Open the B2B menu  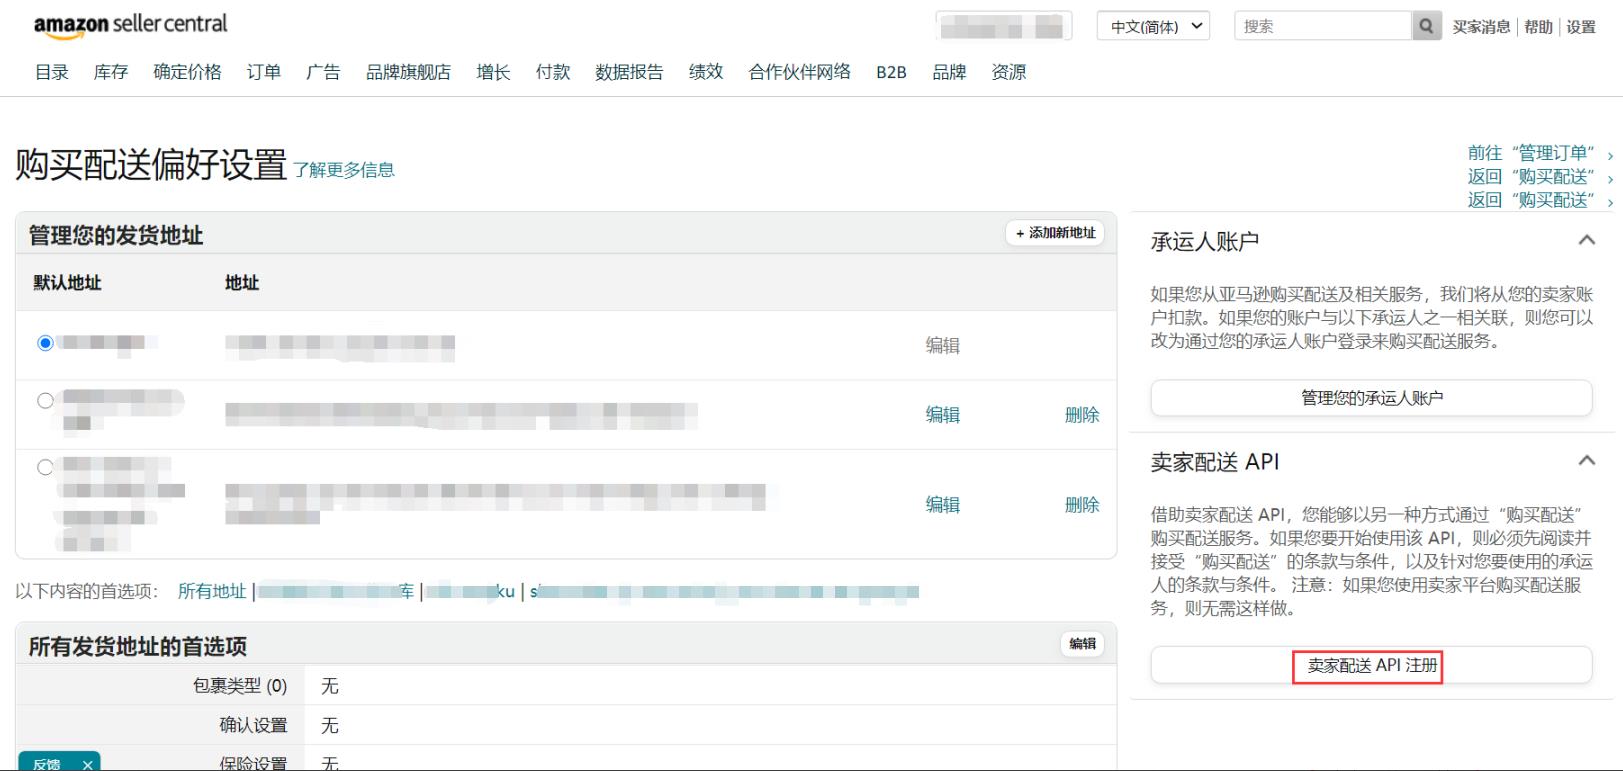click(x=891, y=72)
